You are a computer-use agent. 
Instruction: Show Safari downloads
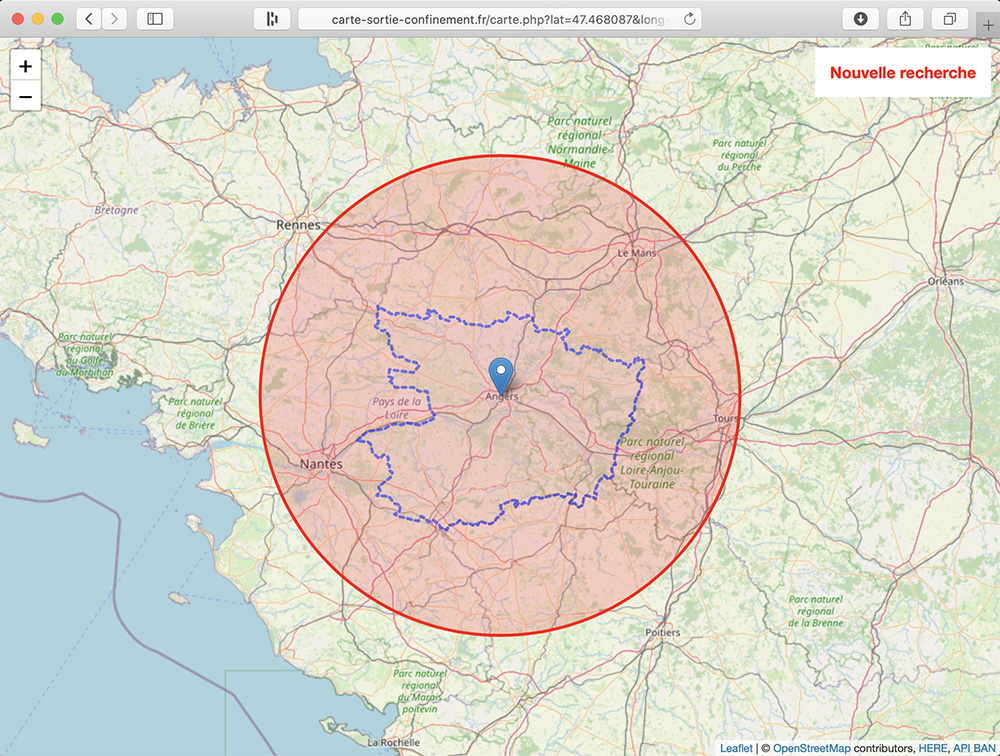point(860,19)
